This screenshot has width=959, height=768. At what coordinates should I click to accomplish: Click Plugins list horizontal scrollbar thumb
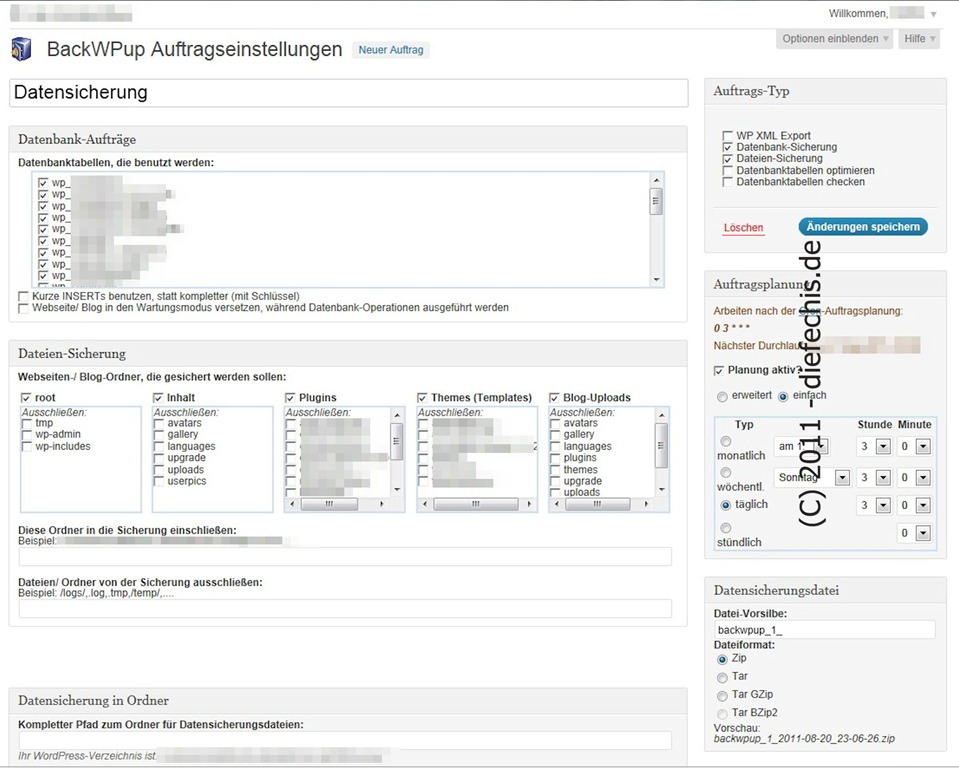click(x=329, y=504)
